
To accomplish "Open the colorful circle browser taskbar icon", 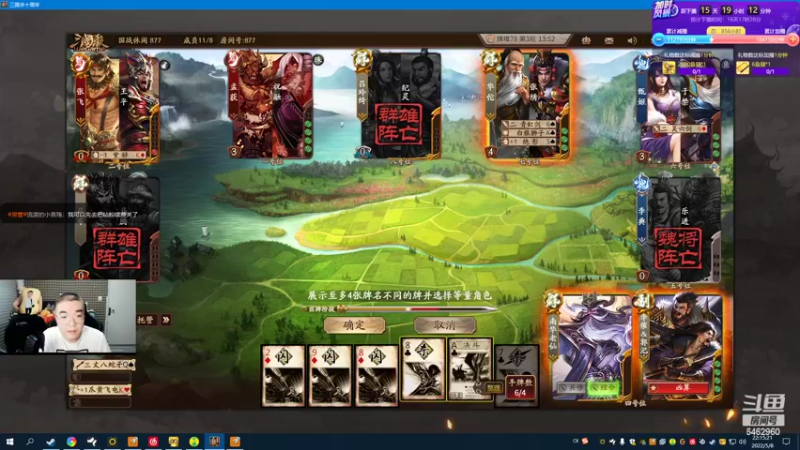I will [71, 441].
